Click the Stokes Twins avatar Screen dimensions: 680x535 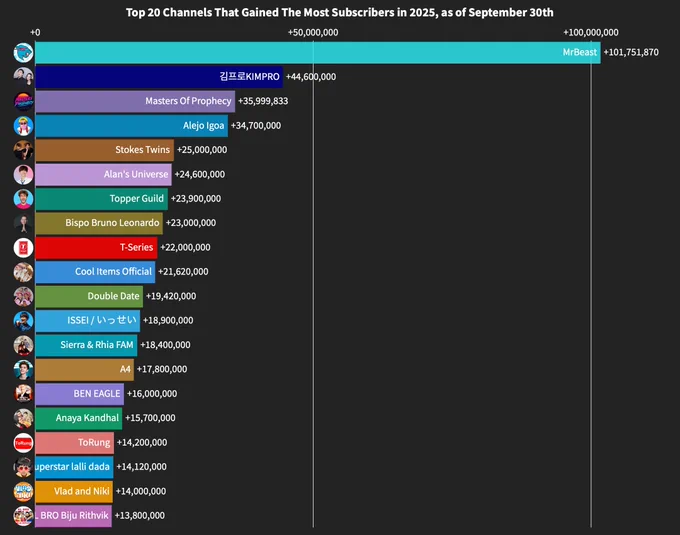[23, 150]
